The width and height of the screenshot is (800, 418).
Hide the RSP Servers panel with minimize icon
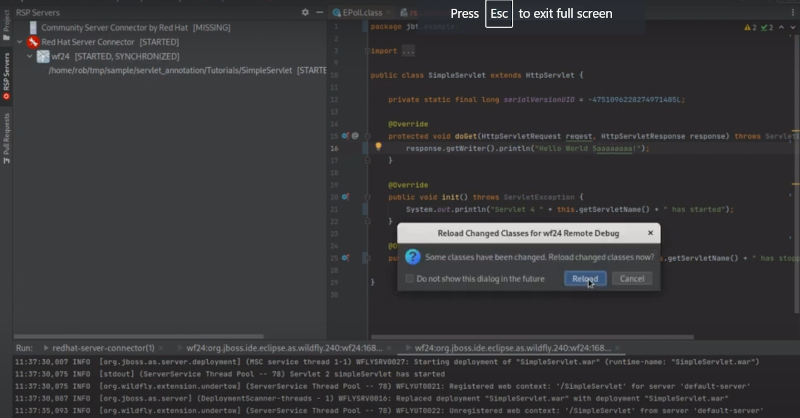[x=319, y=12]
